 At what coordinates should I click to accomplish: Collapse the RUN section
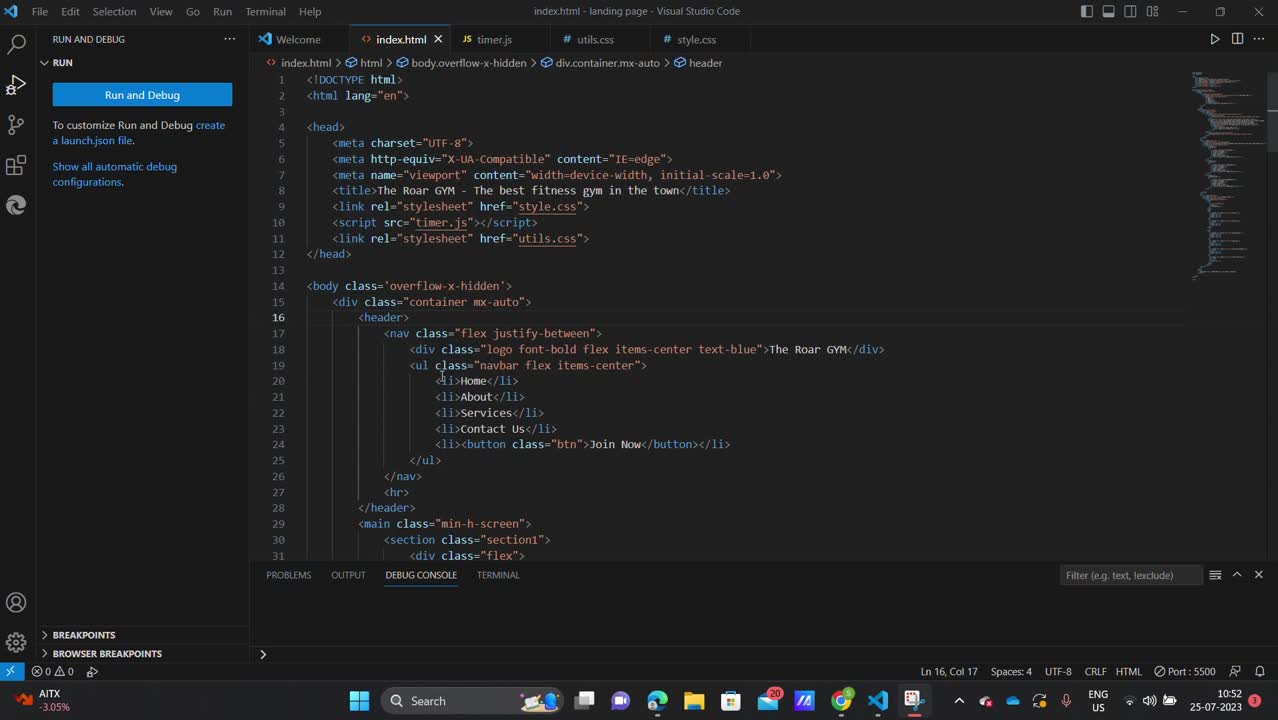point(62,63)
